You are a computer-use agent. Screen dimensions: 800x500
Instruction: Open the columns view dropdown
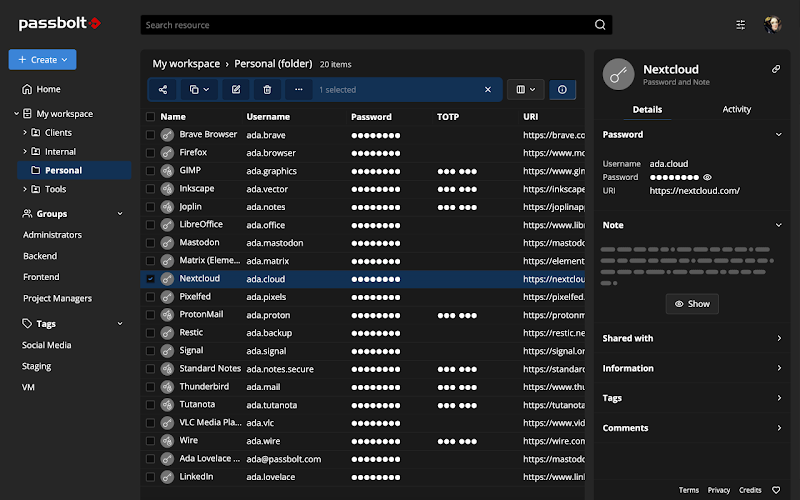tap(525, 90)
